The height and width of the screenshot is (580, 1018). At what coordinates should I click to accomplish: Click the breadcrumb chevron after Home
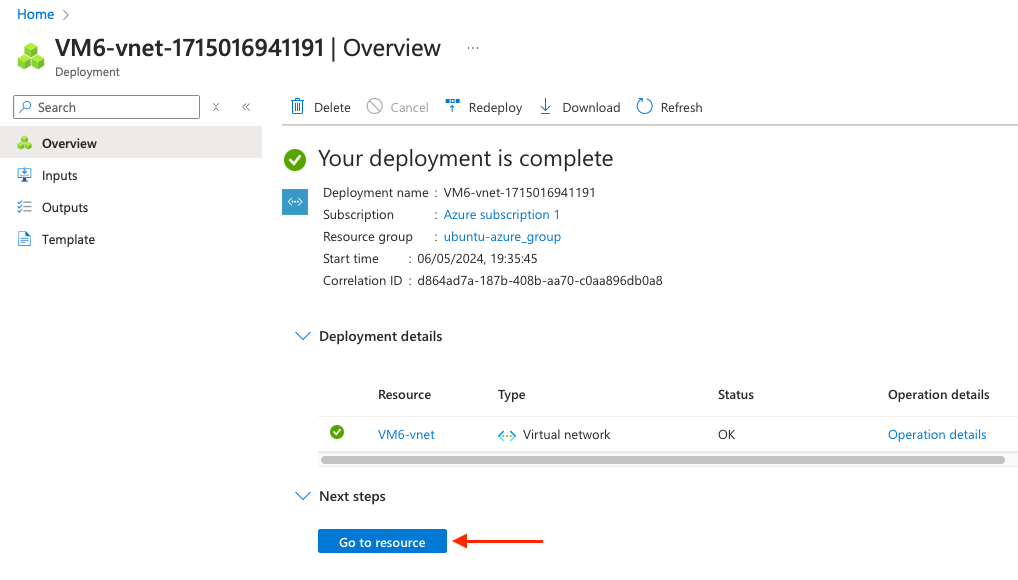tap(66, 15)
